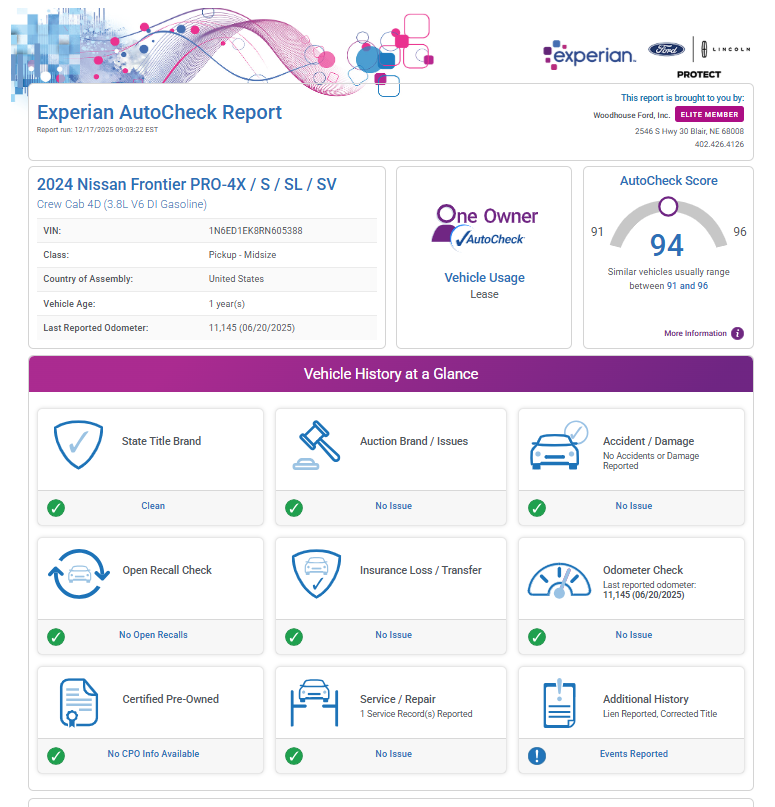Open the Events Reported link
The image size is (775, 807).
click(634, 754)
